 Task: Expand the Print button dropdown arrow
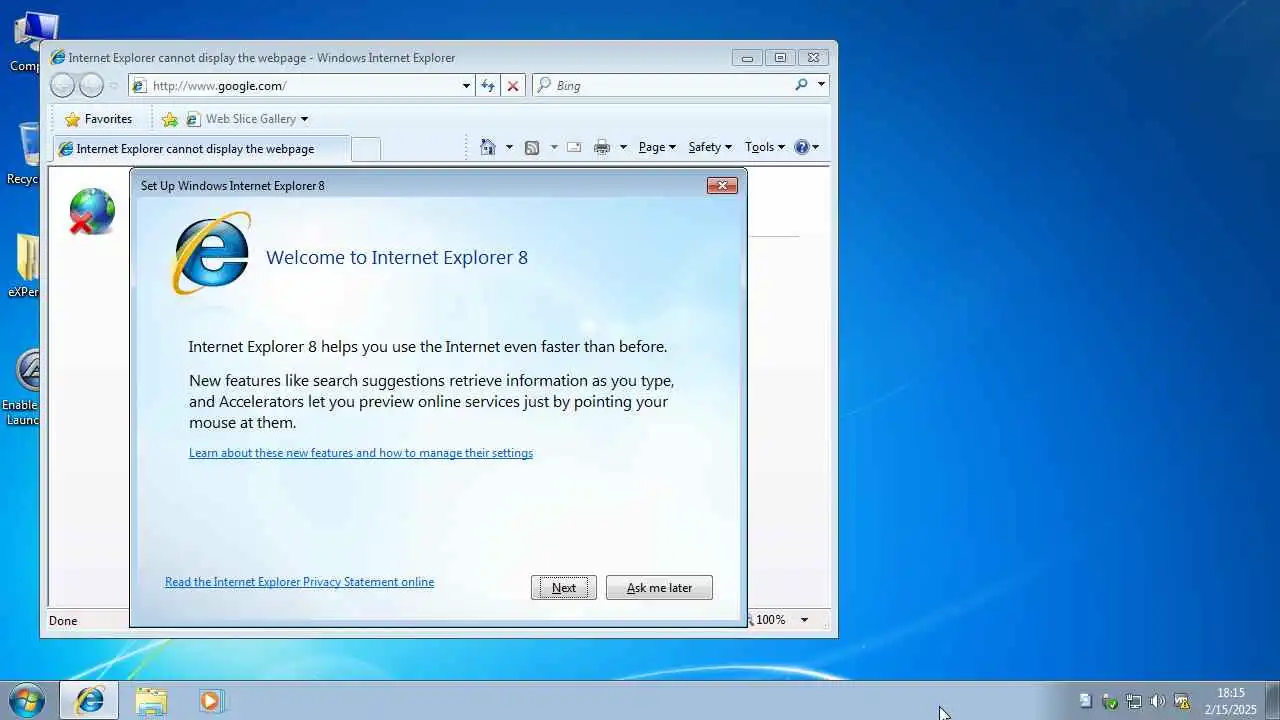(623, 147)
